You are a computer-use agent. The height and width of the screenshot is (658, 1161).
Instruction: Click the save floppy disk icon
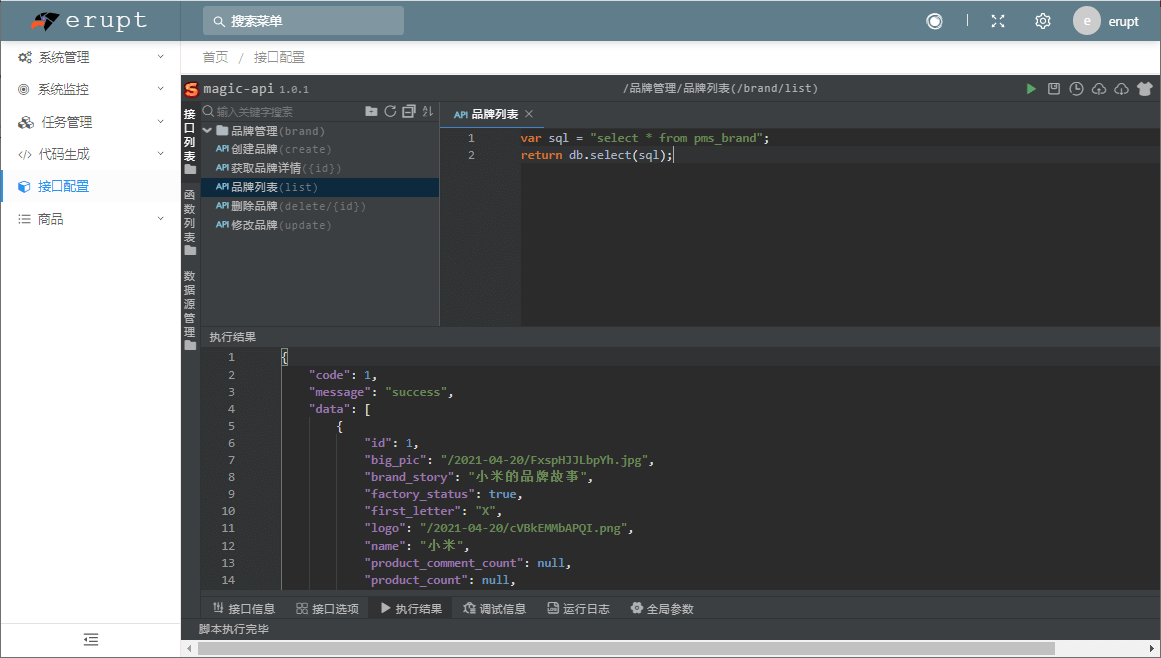[1054, 89]
